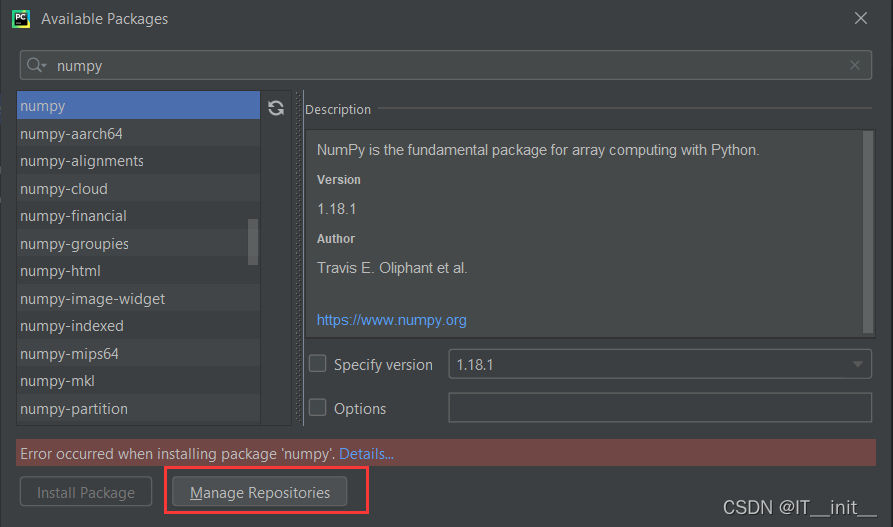Expand search history arrow beside magnifier
This screenshot has width=893, height=527.
pyautogui.click(x=44, y=67)
